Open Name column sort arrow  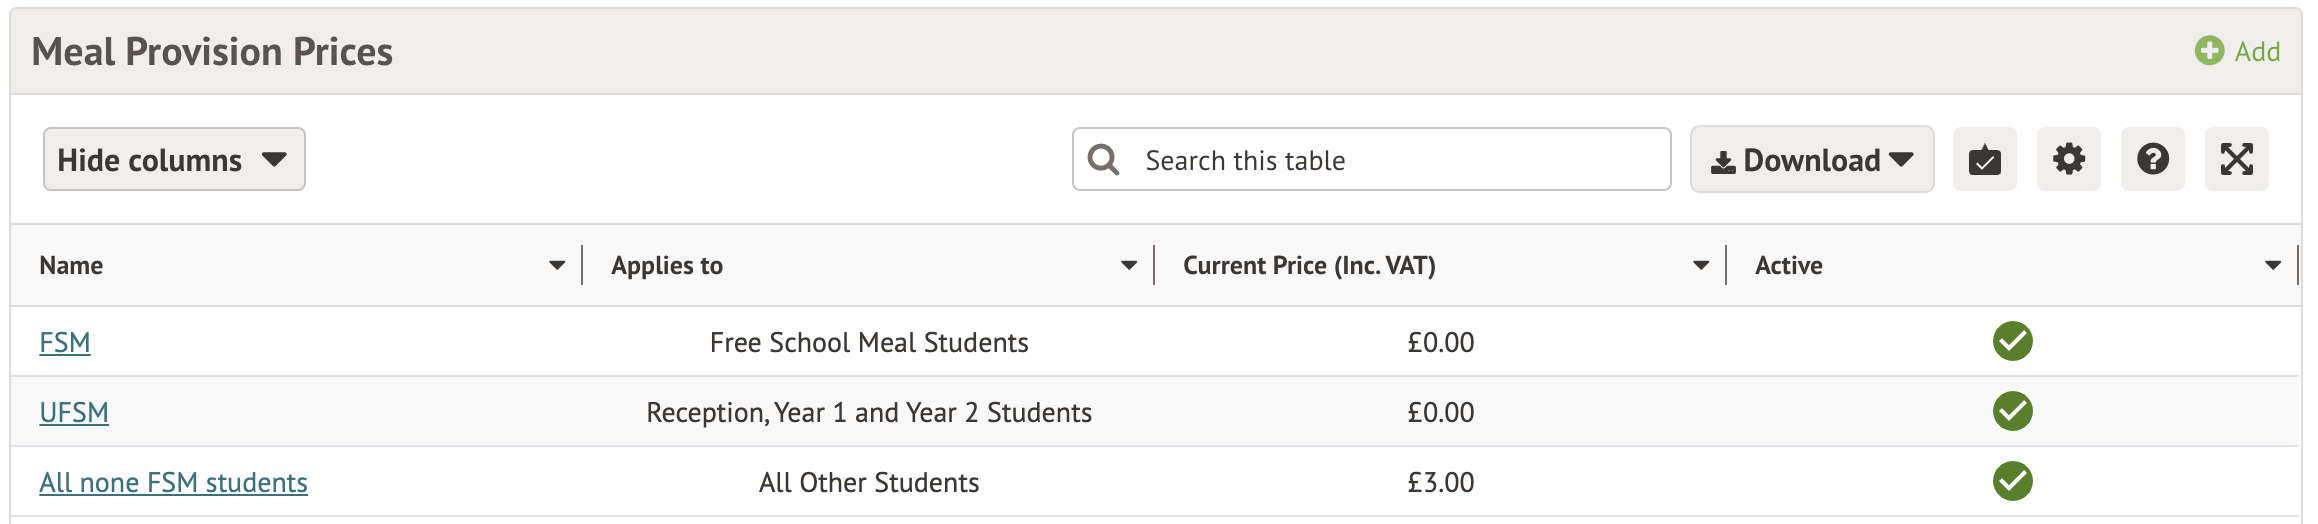(x=557, y=266)
